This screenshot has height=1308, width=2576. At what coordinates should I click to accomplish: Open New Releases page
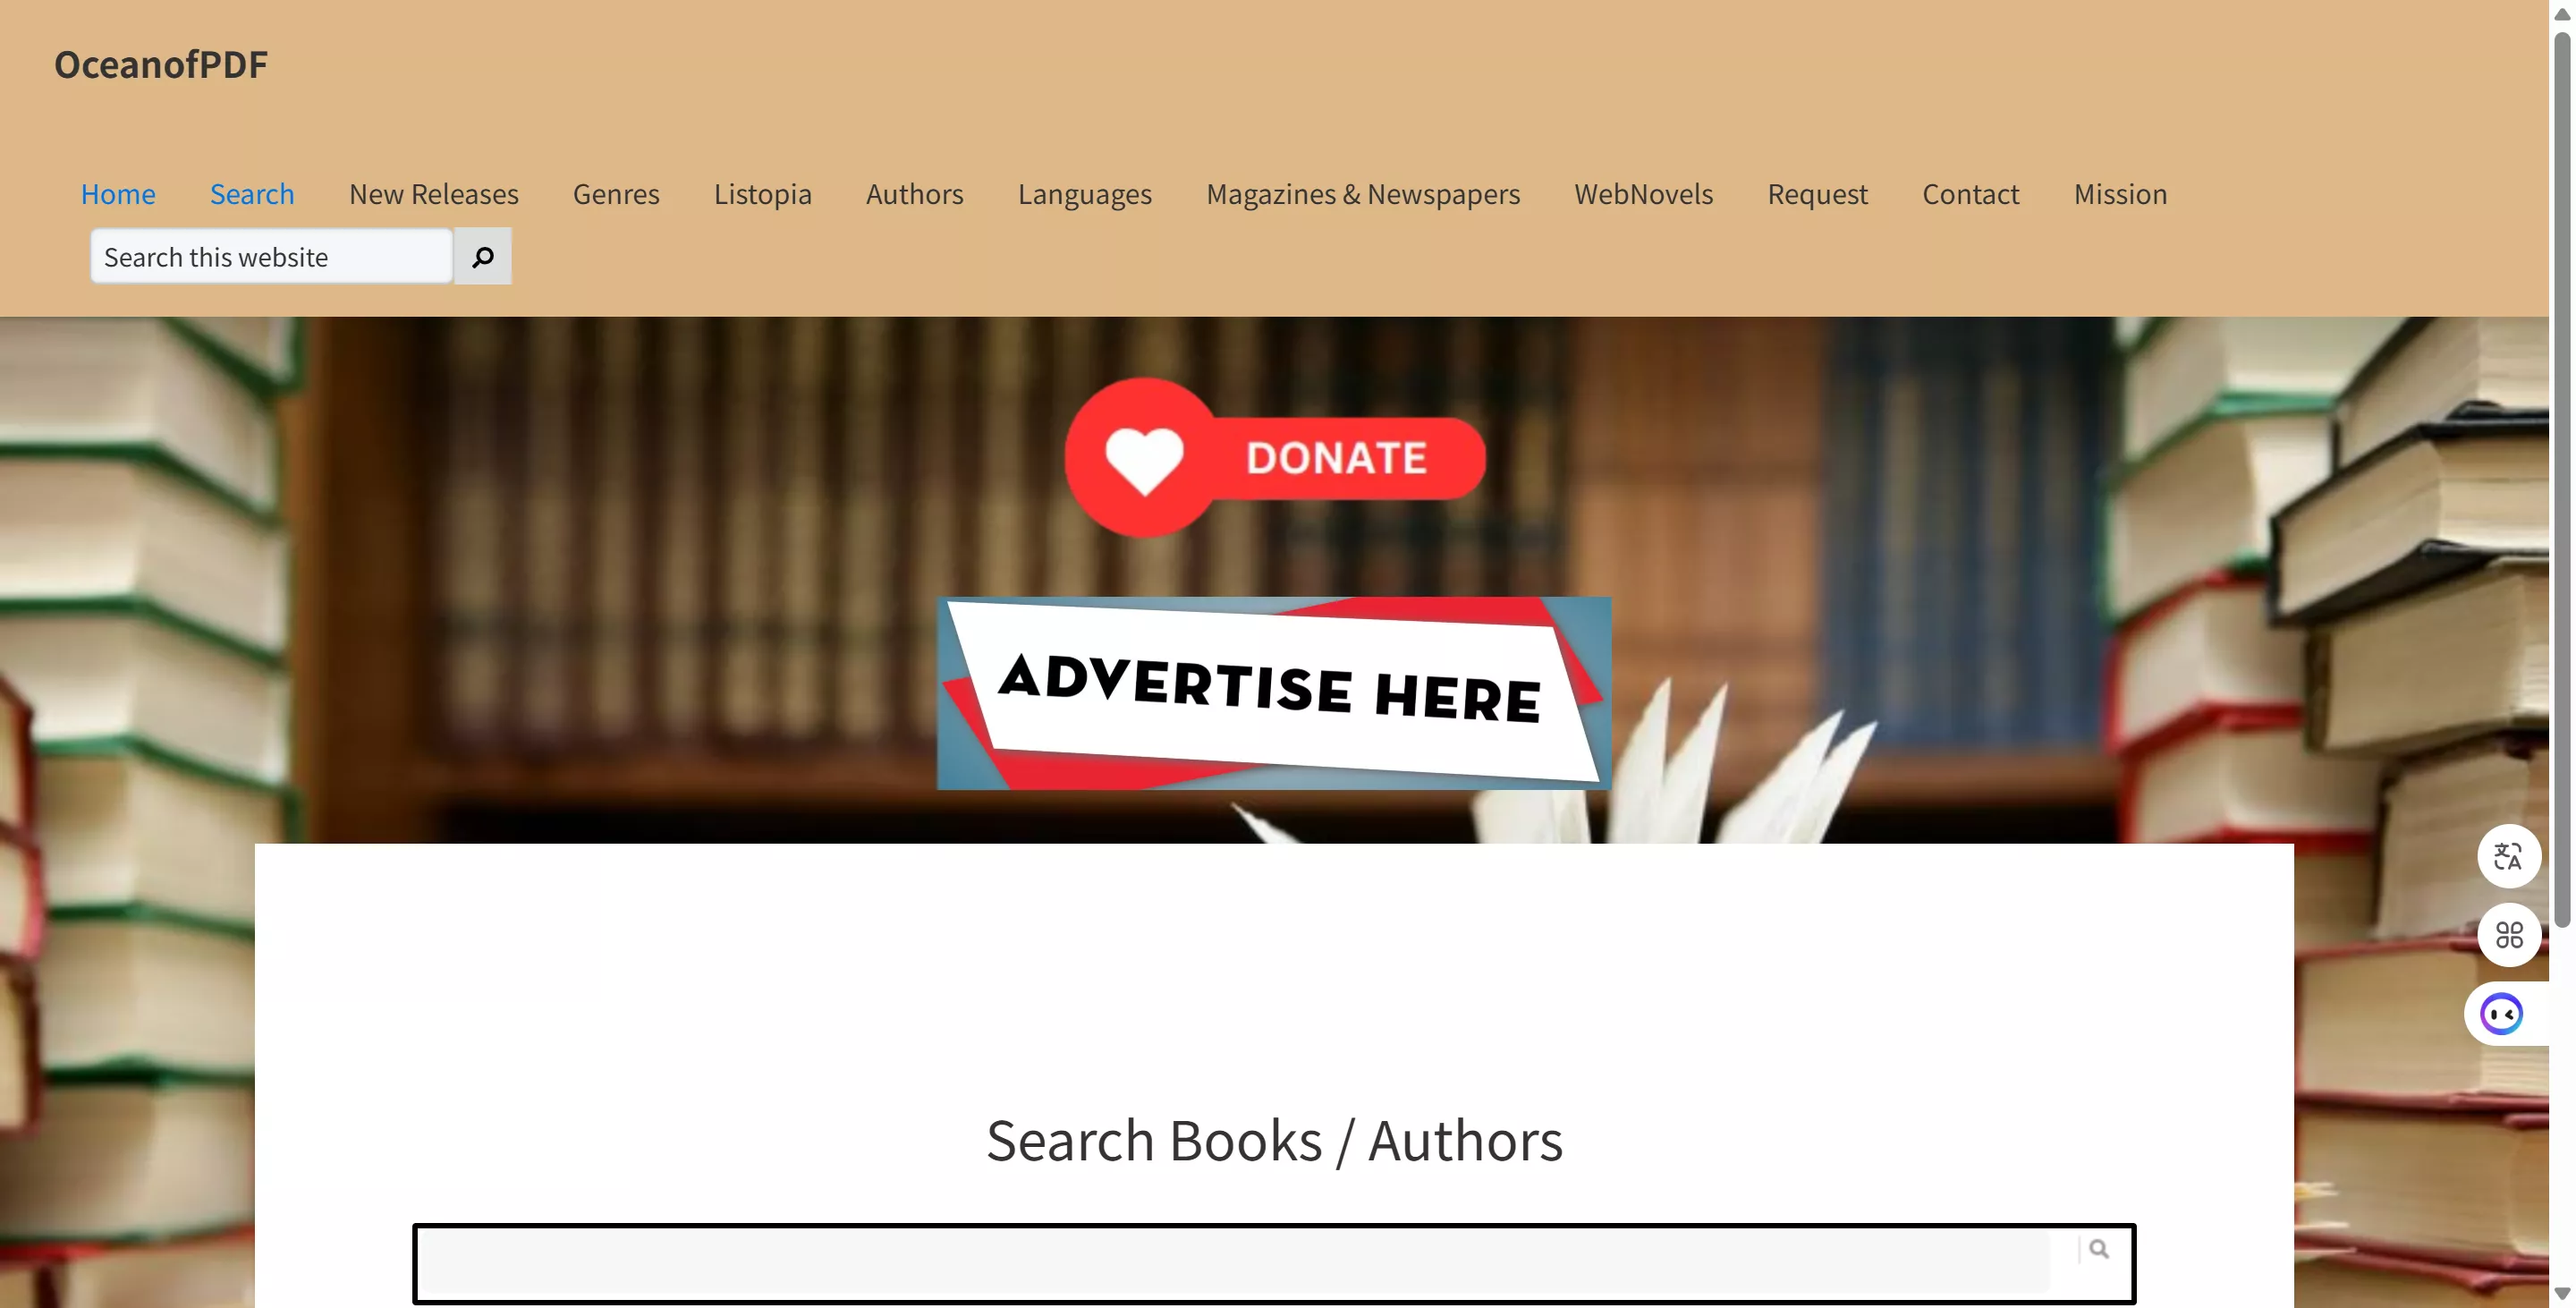[x=433, y=194]
